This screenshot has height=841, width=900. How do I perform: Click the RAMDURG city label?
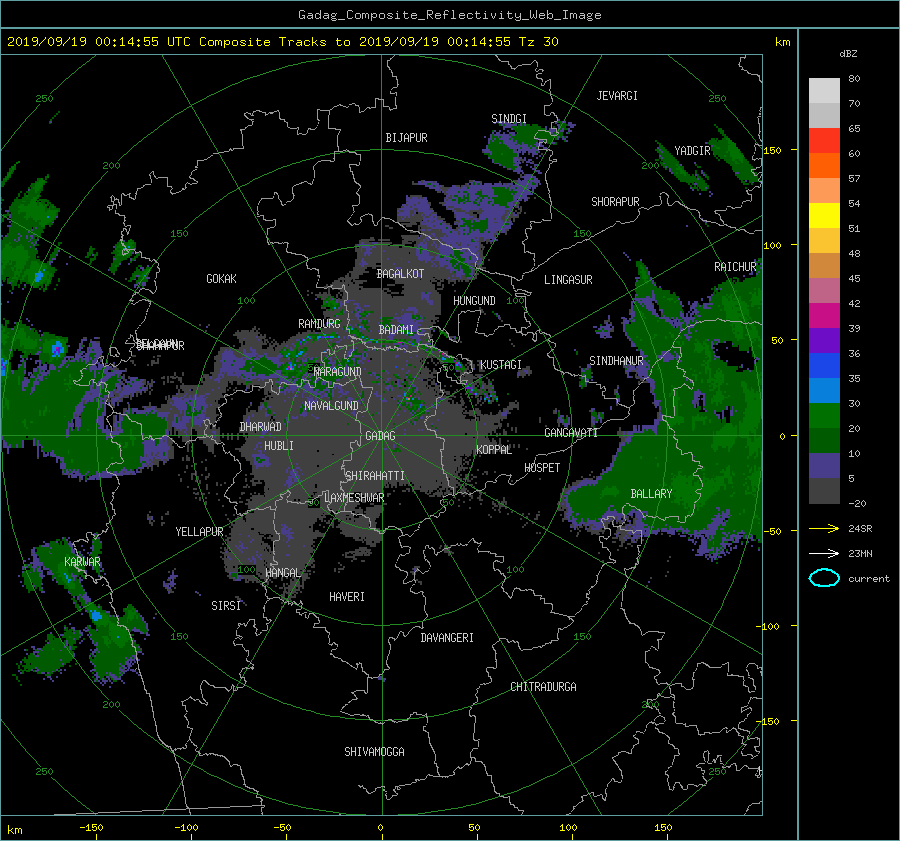click(319, 324)
